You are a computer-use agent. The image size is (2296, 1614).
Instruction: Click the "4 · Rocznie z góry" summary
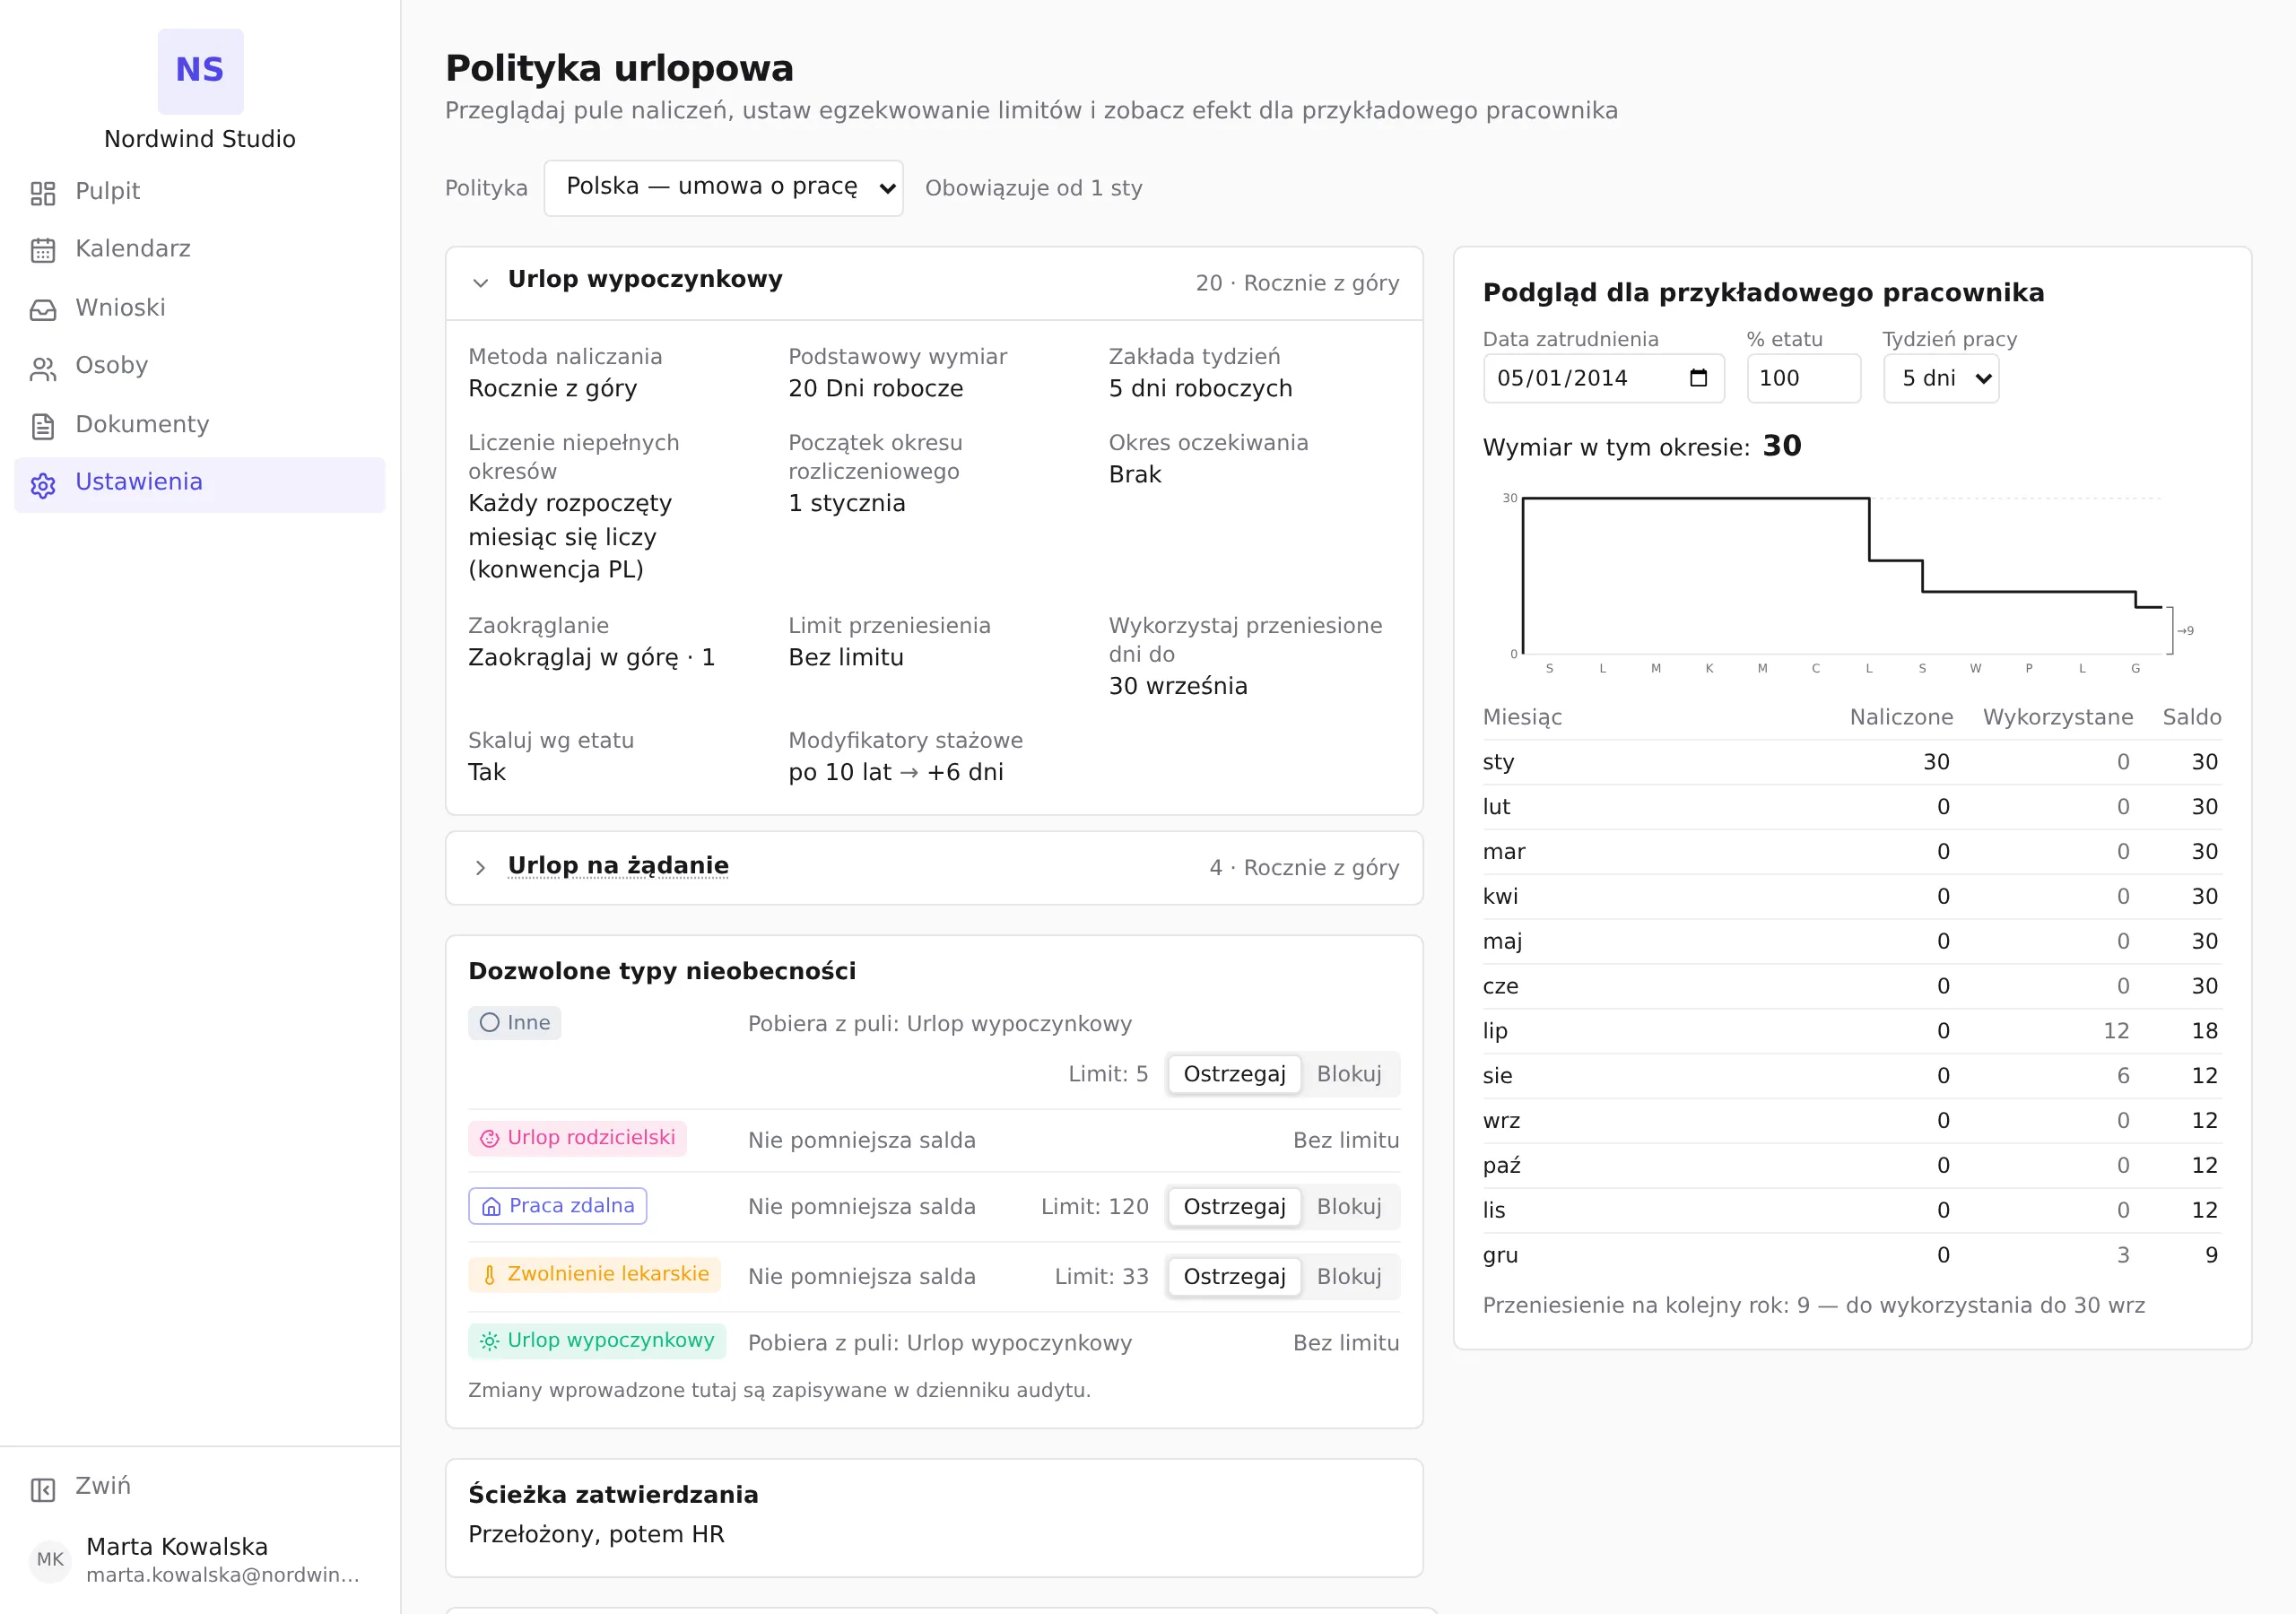[x=1304, y=867]
